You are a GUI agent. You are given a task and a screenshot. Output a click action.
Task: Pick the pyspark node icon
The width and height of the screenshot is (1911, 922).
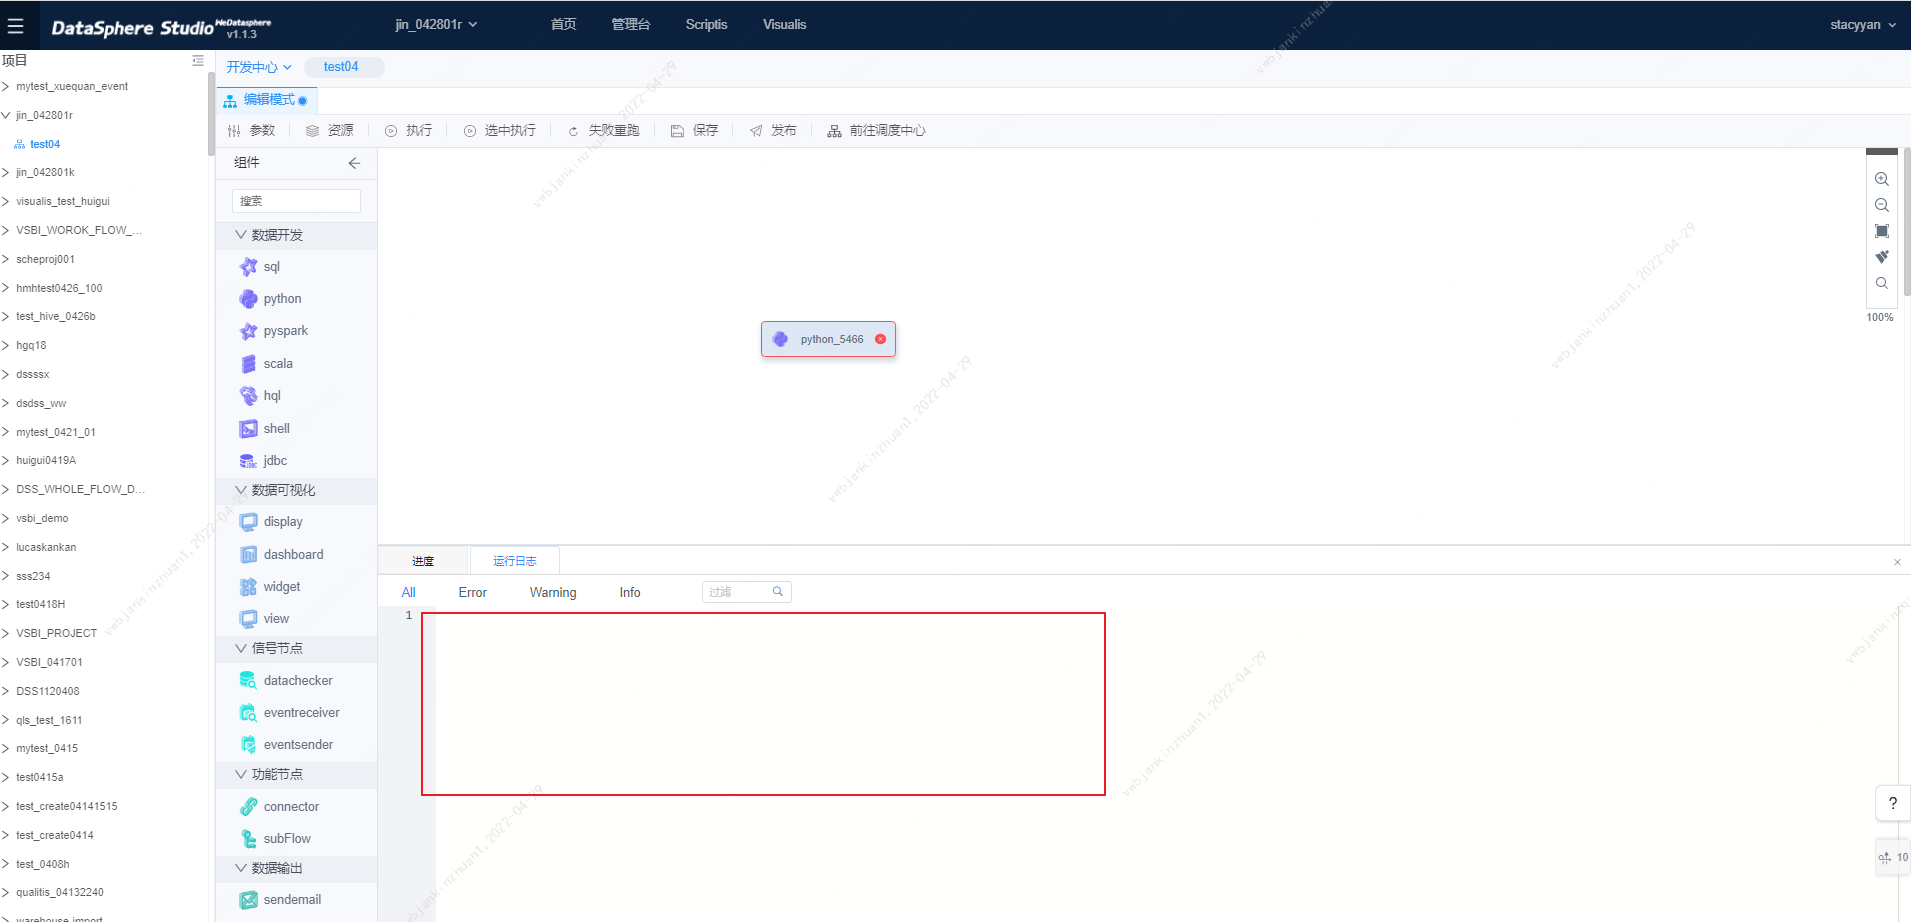249,331
